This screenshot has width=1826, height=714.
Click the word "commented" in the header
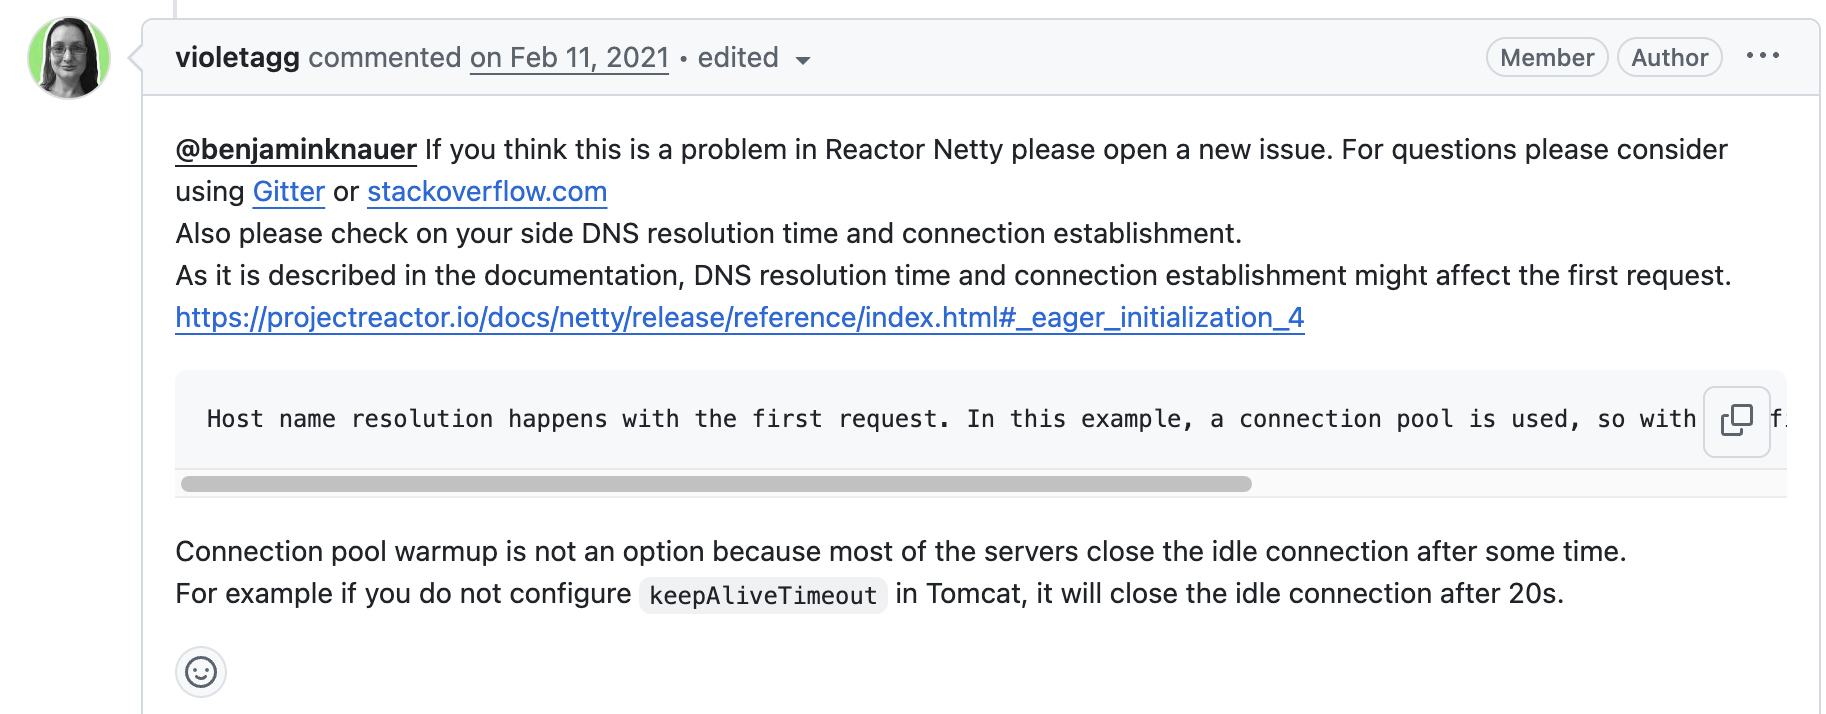[x=384, y=58]
